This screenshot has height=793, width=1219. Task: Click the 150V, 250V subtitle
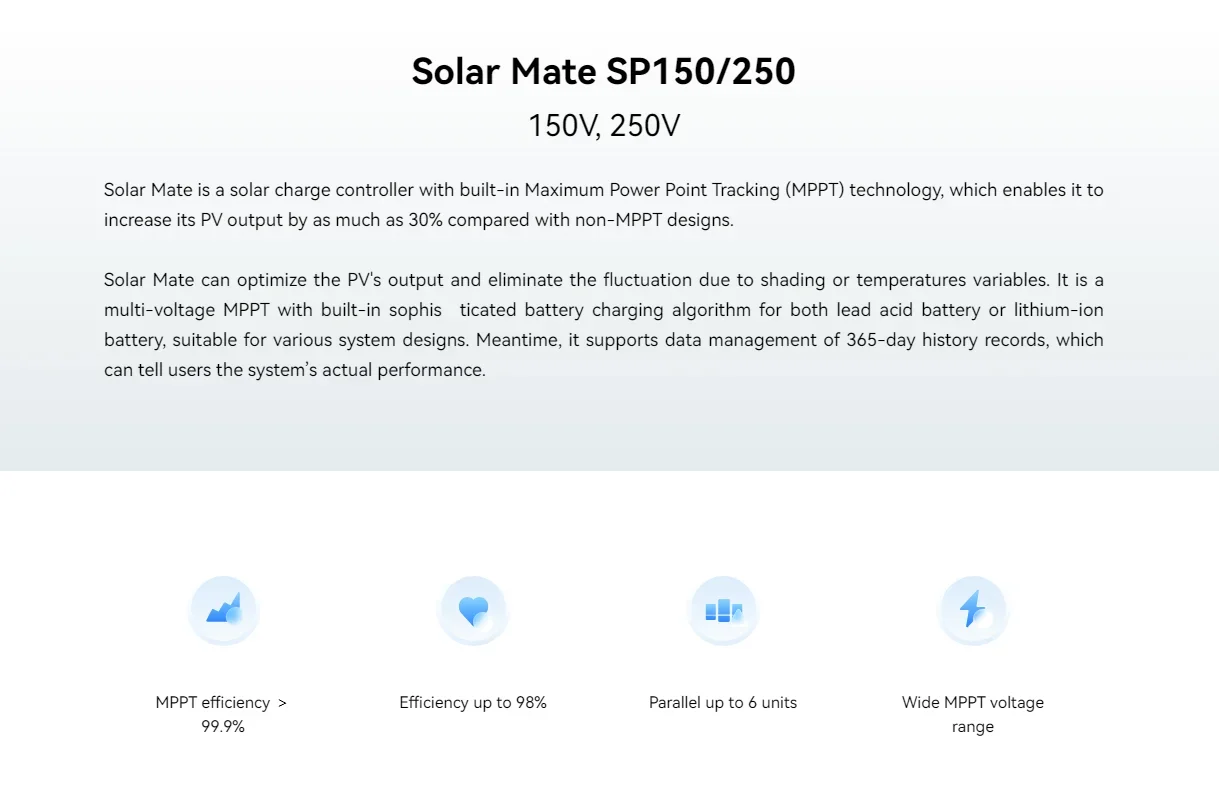coord(604,126)
